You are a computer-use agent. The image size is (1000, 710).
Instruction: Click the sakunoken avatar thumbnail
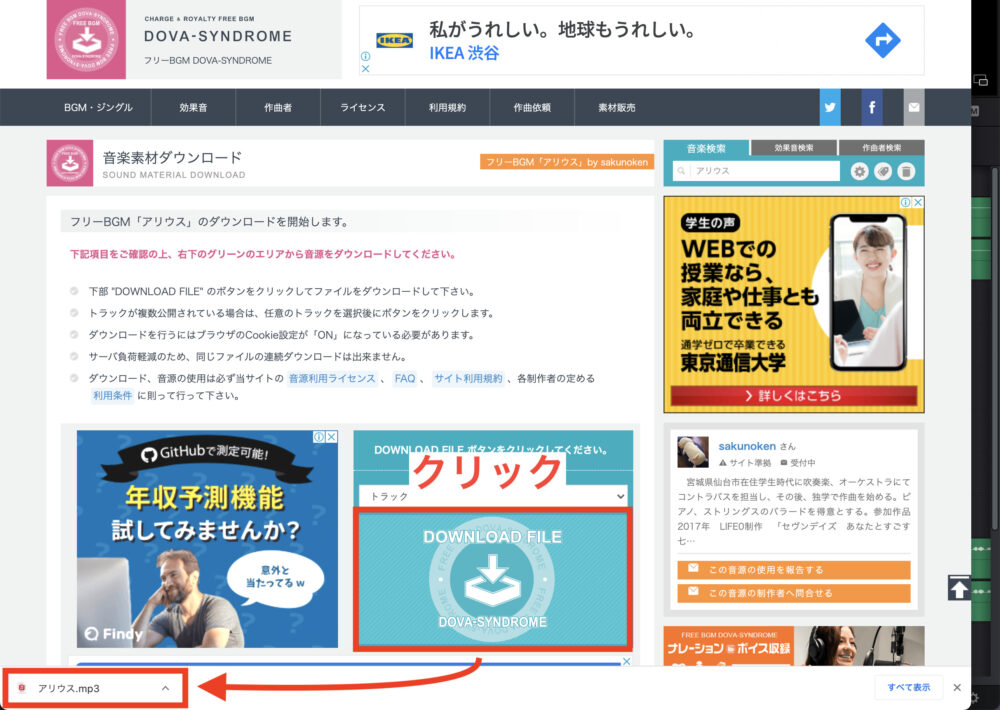[693, 452]
